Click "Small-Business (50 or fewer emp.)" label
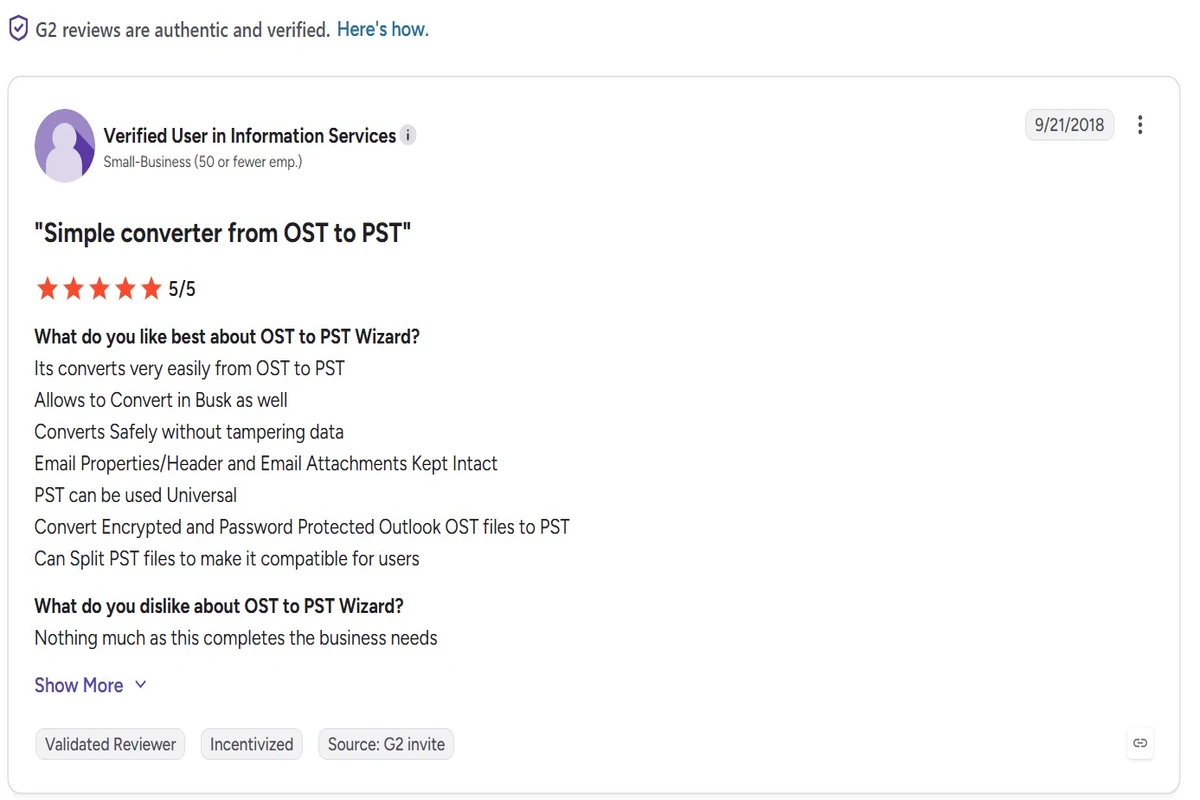 tap(203, 161)
